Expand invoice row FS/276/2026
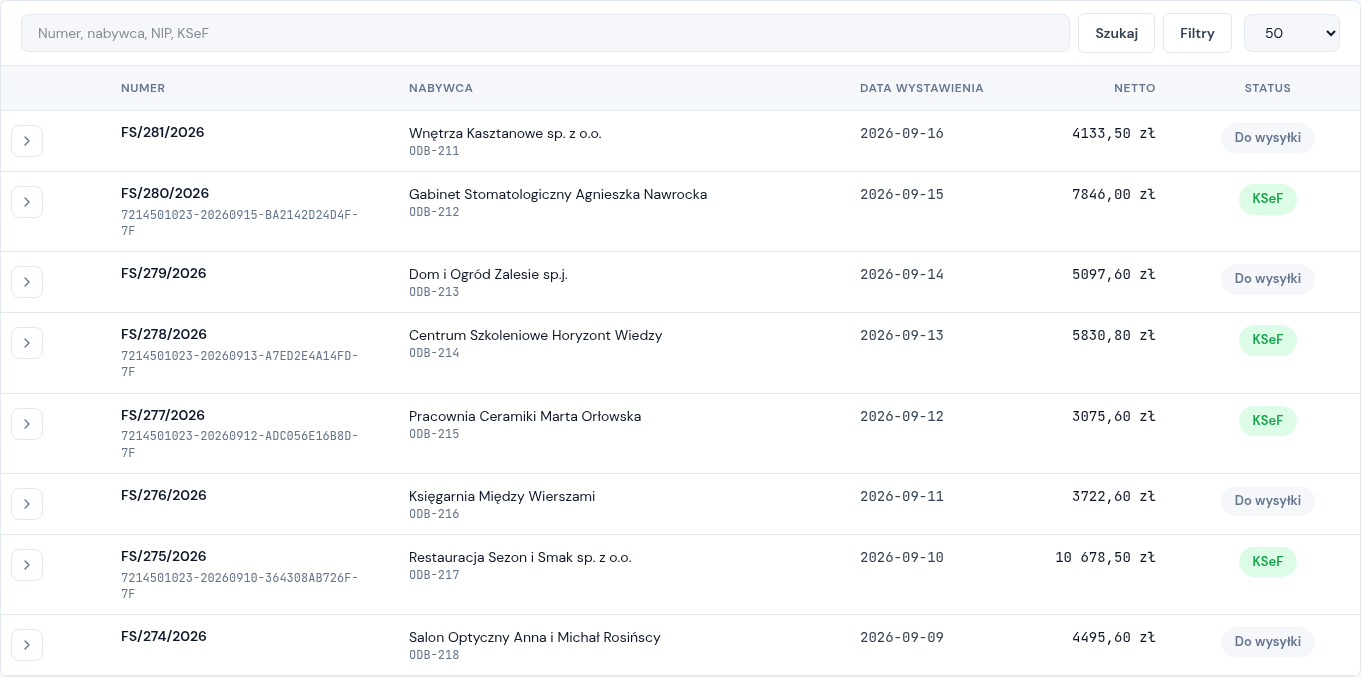The image size is (1361, 677). [x=27, y=504]
